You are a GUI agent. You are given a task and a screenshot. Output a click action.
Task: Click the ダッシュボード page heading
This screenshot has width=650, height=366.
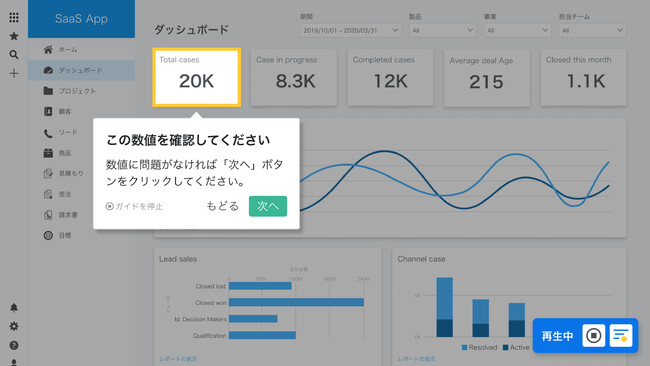(x=191, y=30)
